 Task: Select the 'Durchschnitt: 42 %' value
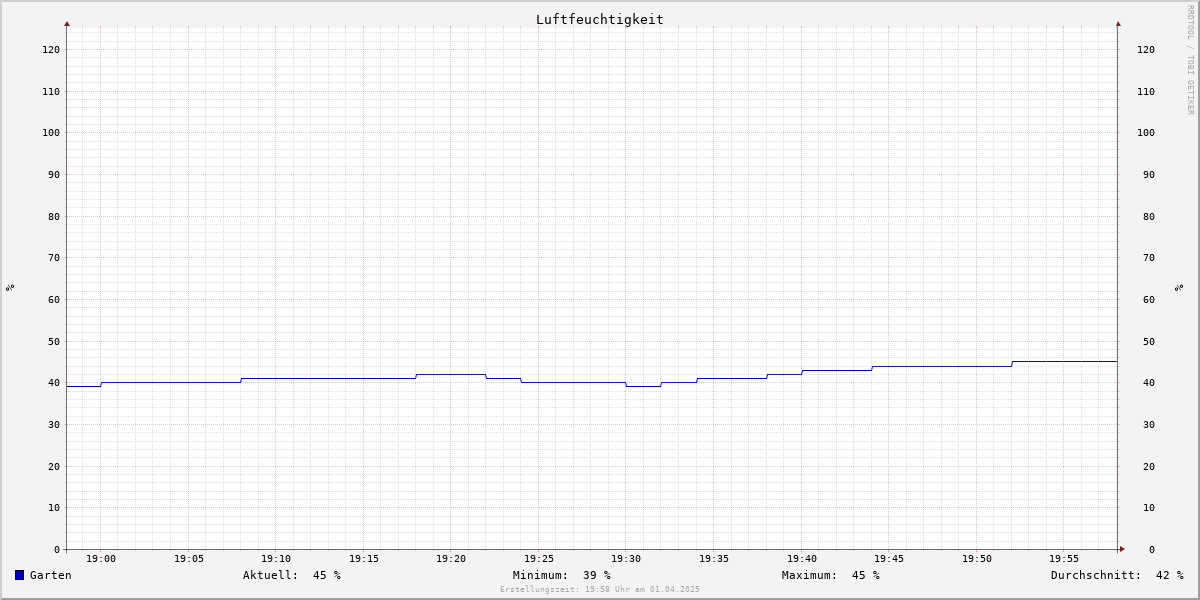1117,575
